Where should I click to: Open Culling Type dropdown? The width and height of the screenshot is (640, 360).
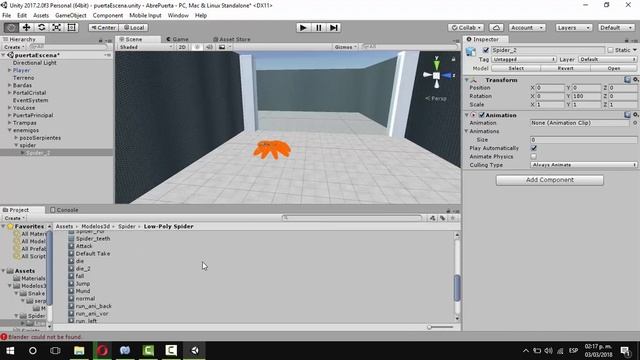click(584, 165)
